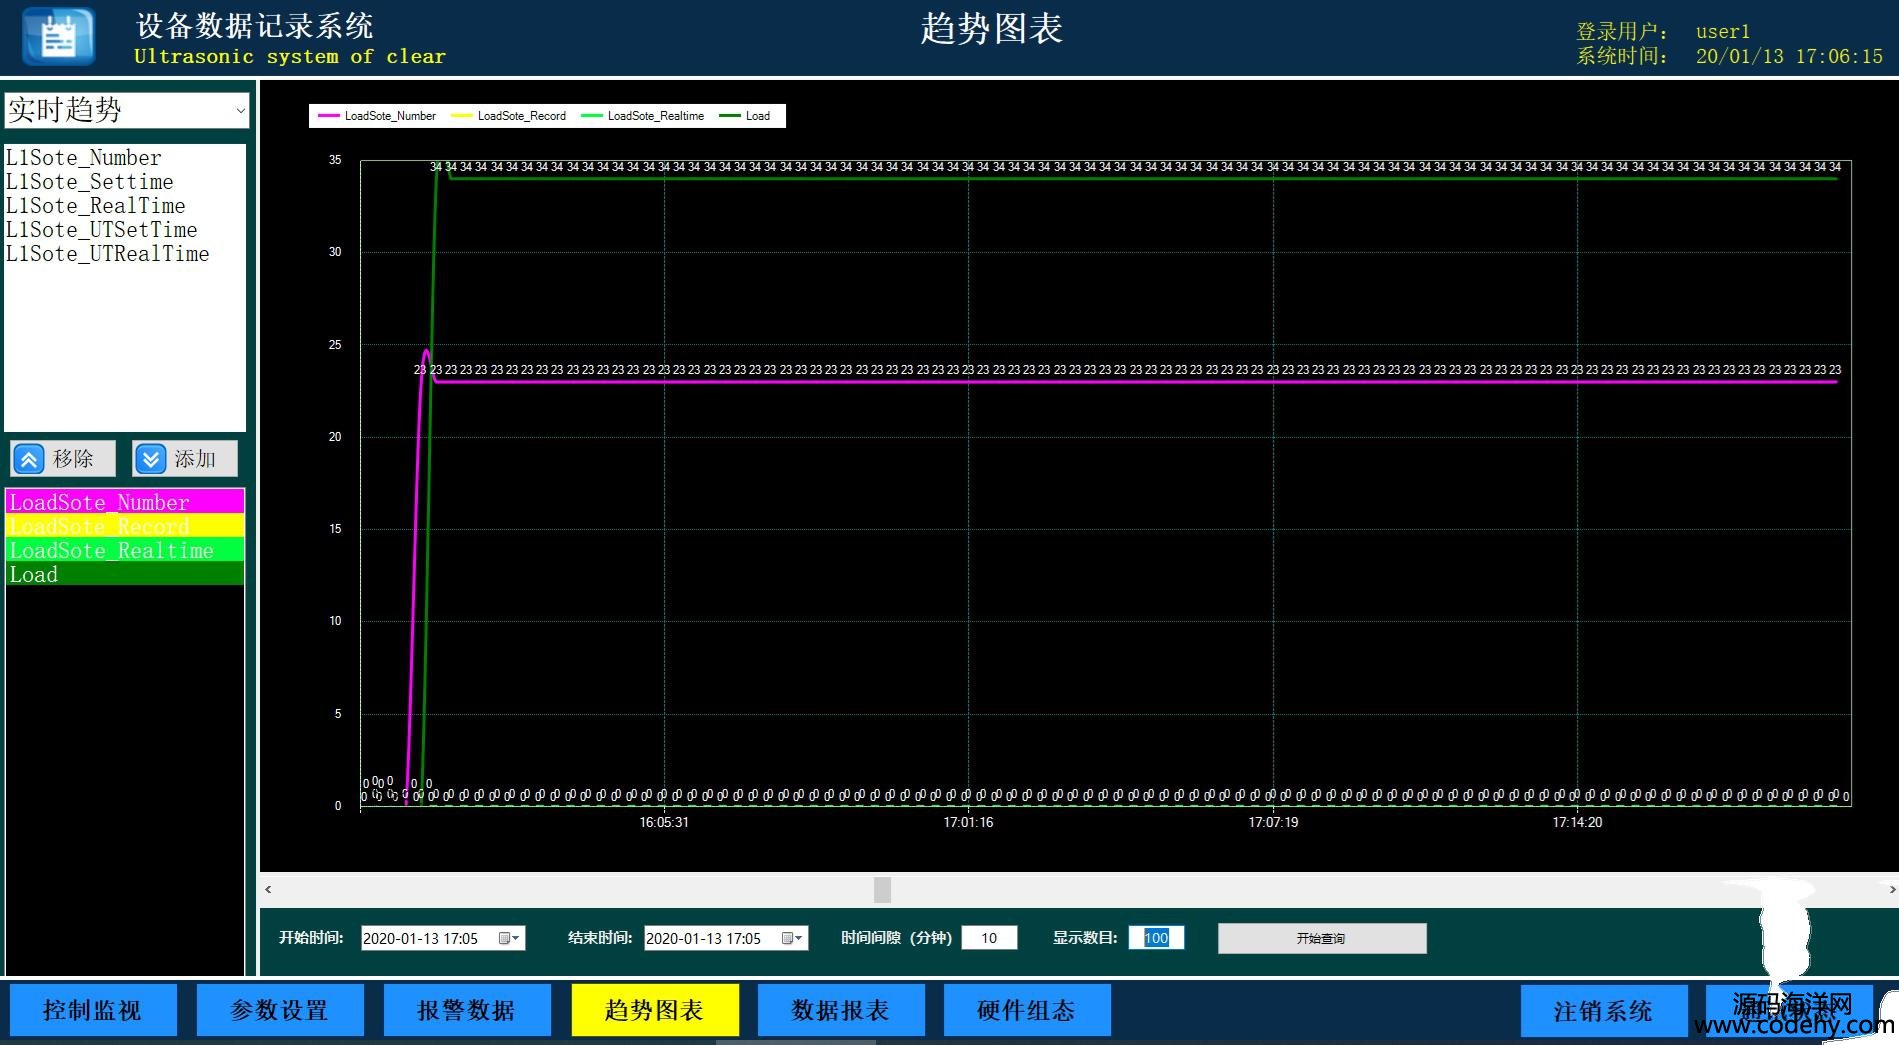Click the down-arrow icon on 添加 button
This screenshot has width=1899, height=1045.
tap(150, 459)
